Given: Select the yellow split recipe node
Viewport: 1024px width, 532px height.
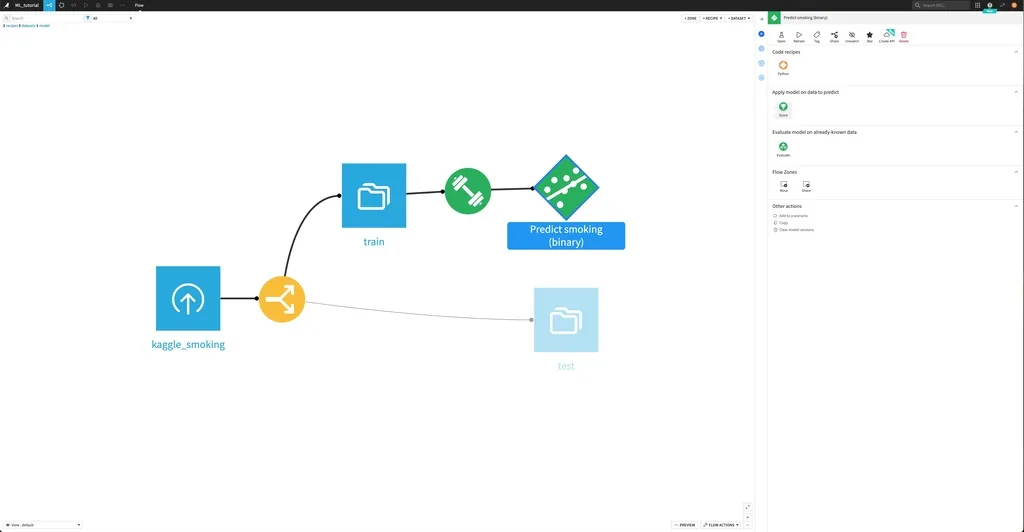Looking at the screenshot, I should click(282, 299).
